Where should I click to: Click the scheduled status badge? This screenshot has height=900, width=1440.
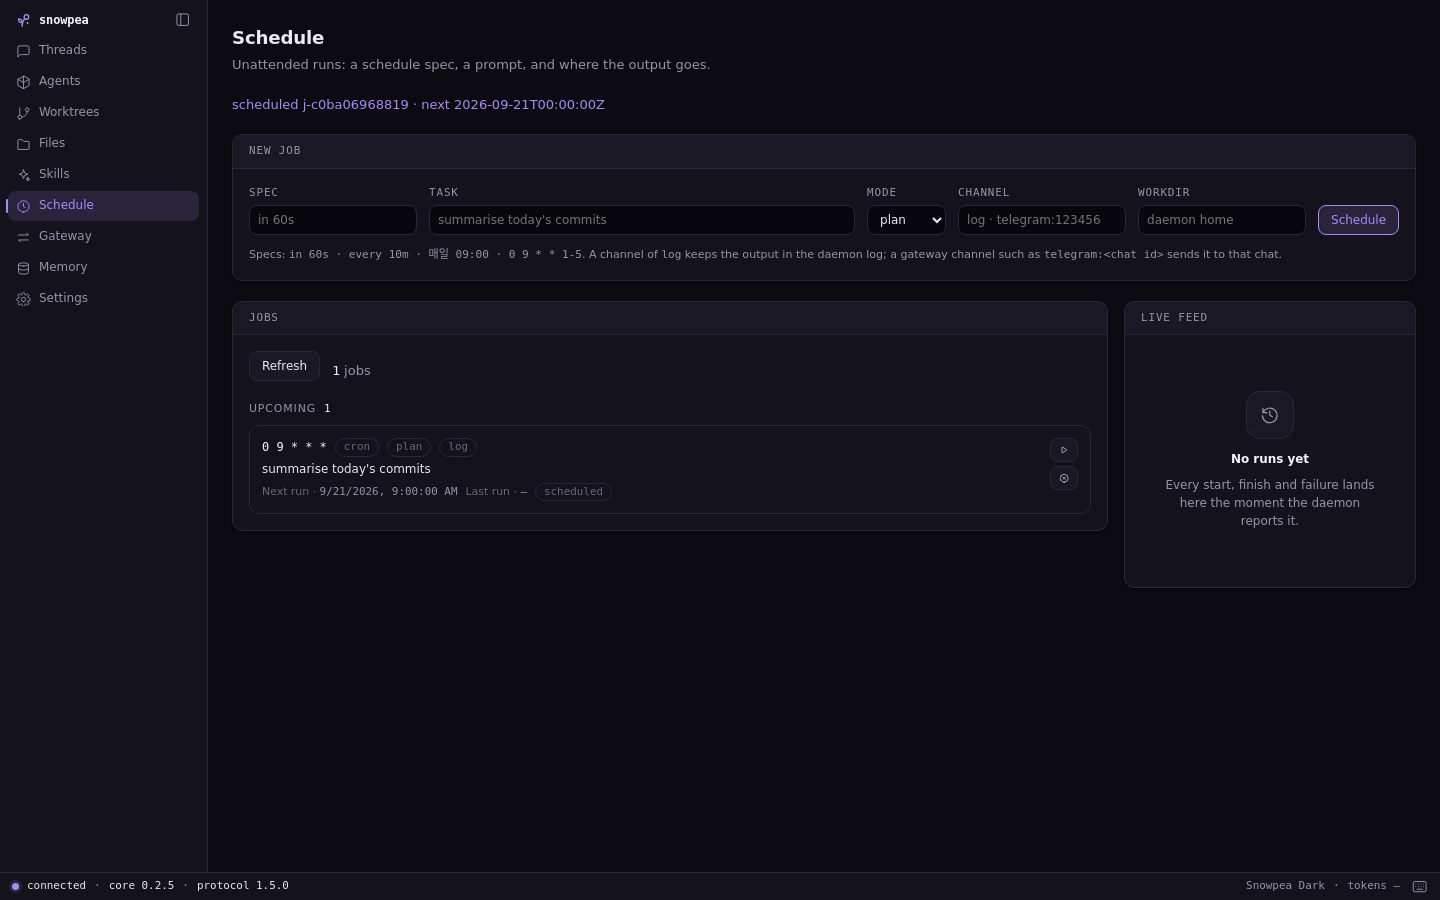pos(573,492)
